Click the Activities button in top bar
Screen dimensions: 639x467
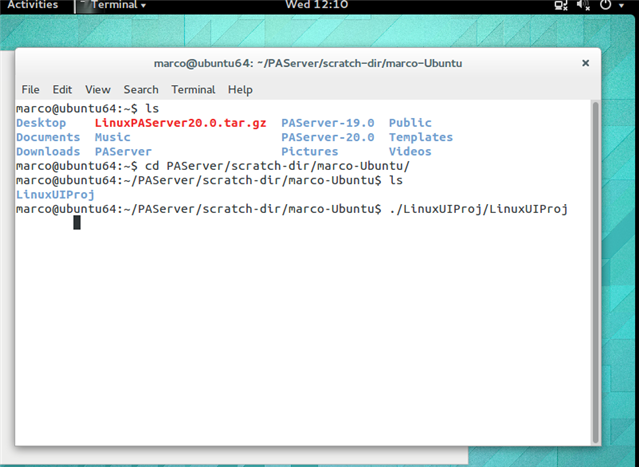pos(33,5)
